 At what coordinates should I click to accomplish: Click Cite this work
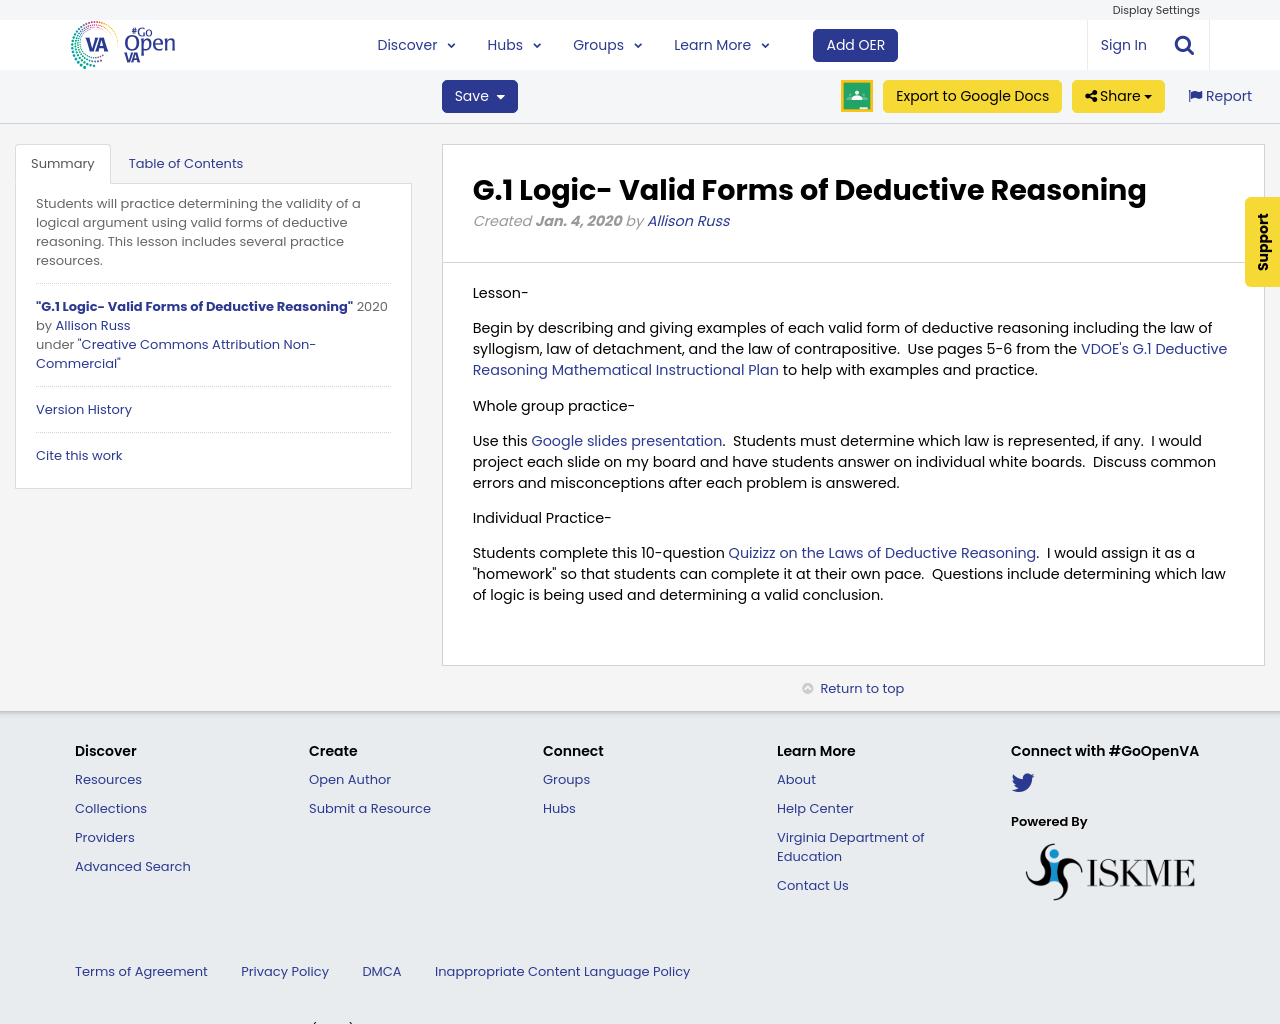pyautogui.click(x=79, y=455)
